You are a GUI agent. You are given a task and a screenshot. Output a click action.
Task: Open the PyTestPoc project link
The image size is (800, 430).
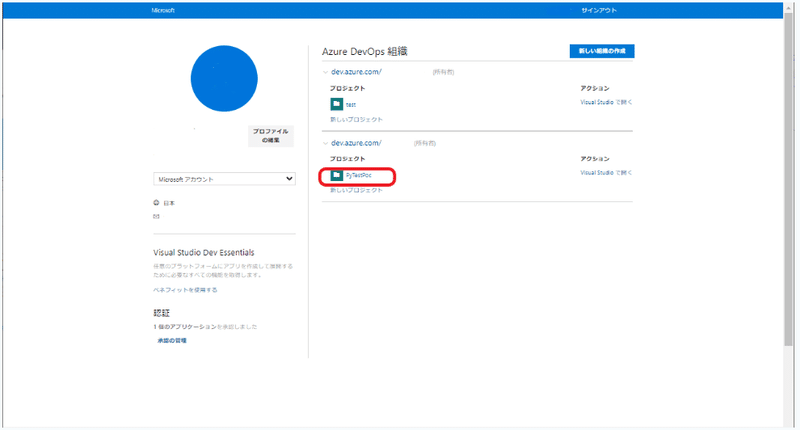click(359, 175)
